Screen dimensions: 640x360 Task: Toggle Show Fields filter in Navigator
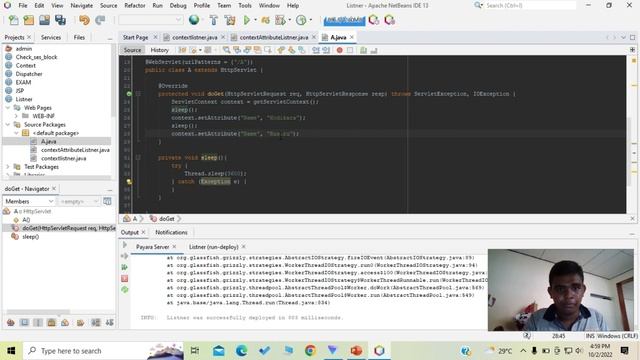click(24, 323)
